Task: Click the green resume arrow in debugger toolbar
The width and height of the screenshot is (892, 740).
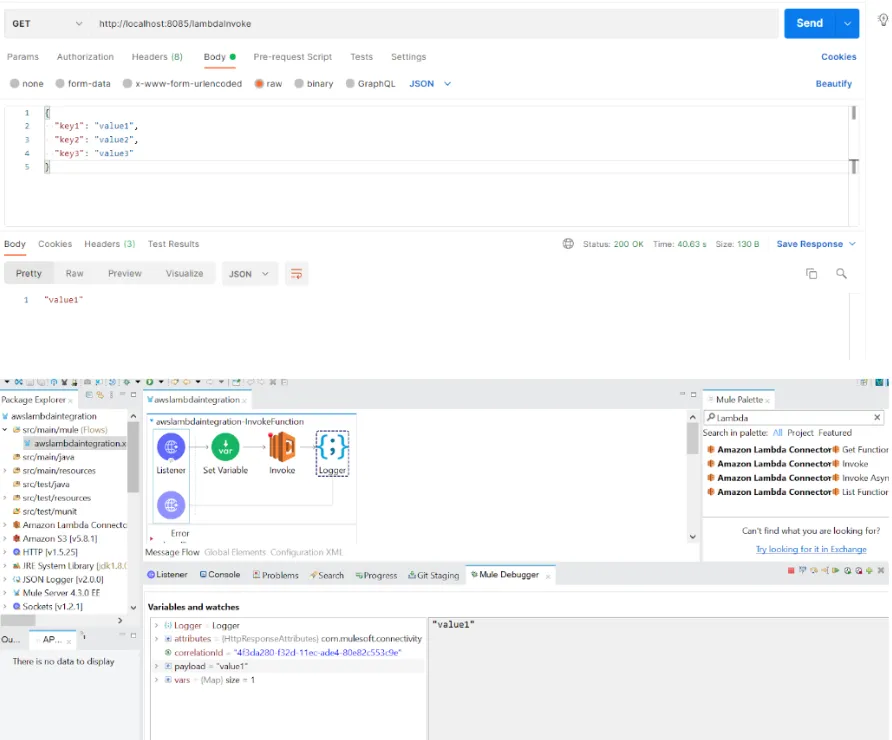Action: pyautogui.click(x=836, y=570)
